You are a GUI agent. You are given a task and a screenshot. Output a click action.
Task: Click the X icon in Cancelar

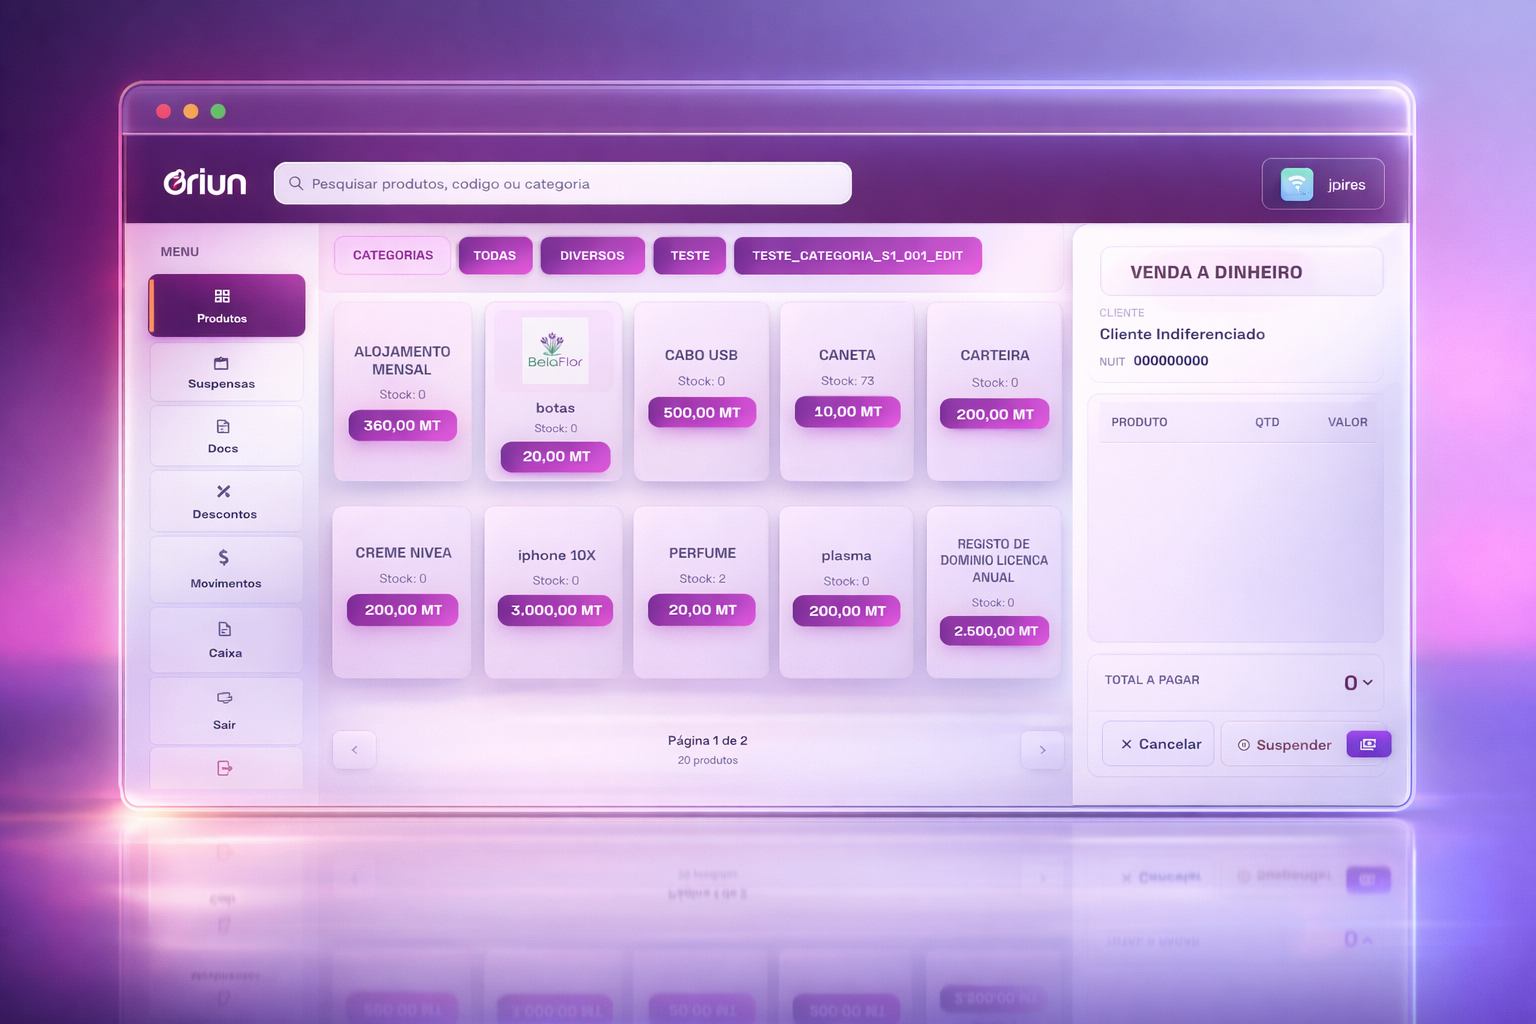(x=1126, y=744)
